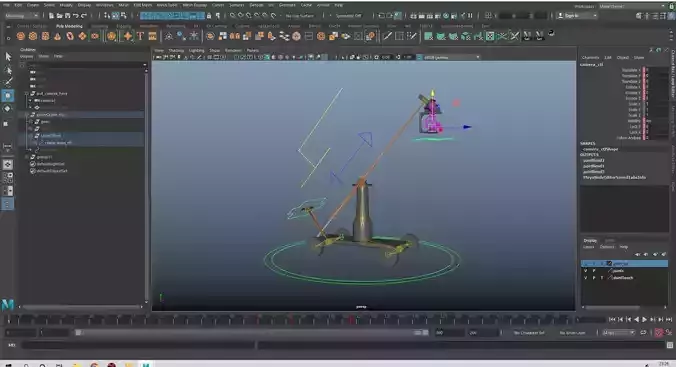This screenshot has height=367, width=676.
Task: Click the Undo arrow on the status line
Action: (x=76, y=16)
